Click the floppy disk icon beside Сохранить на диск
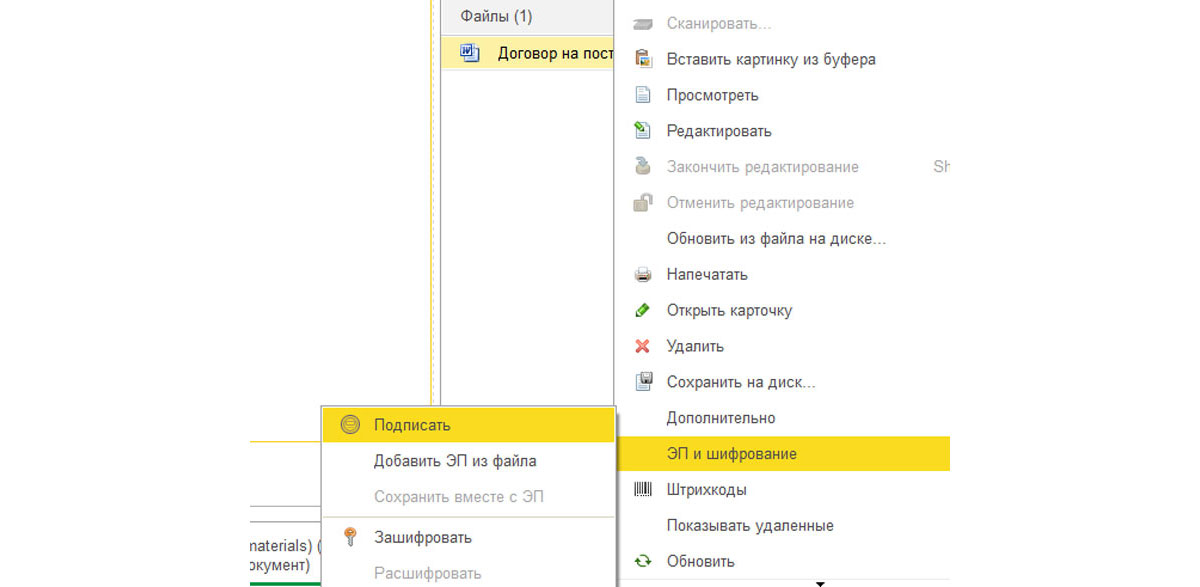Image resolution: width=1200 pixels, height=587 pixels. click(x=645, y=381)
